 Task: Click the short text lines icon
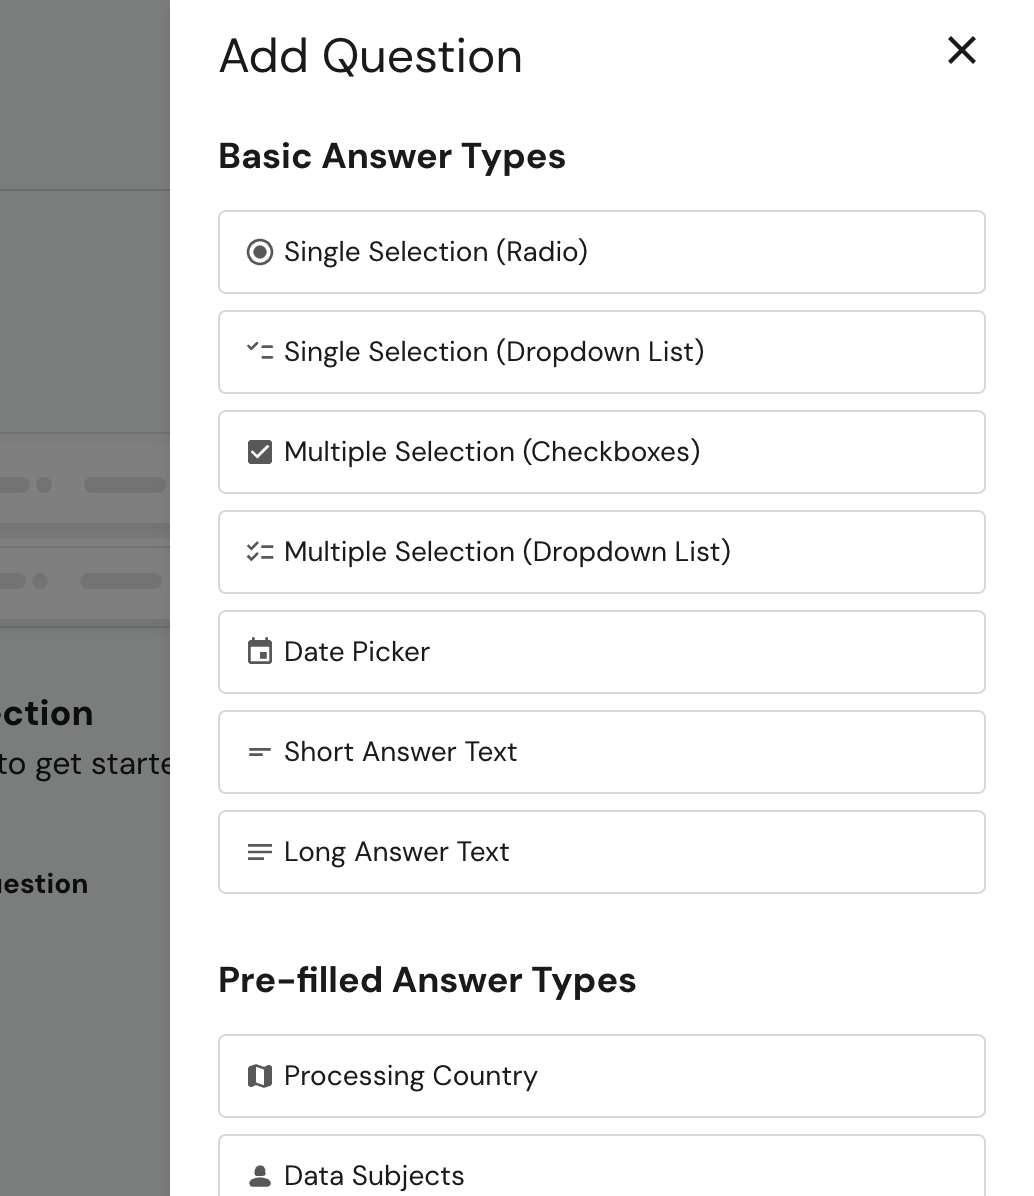(259, 752)
